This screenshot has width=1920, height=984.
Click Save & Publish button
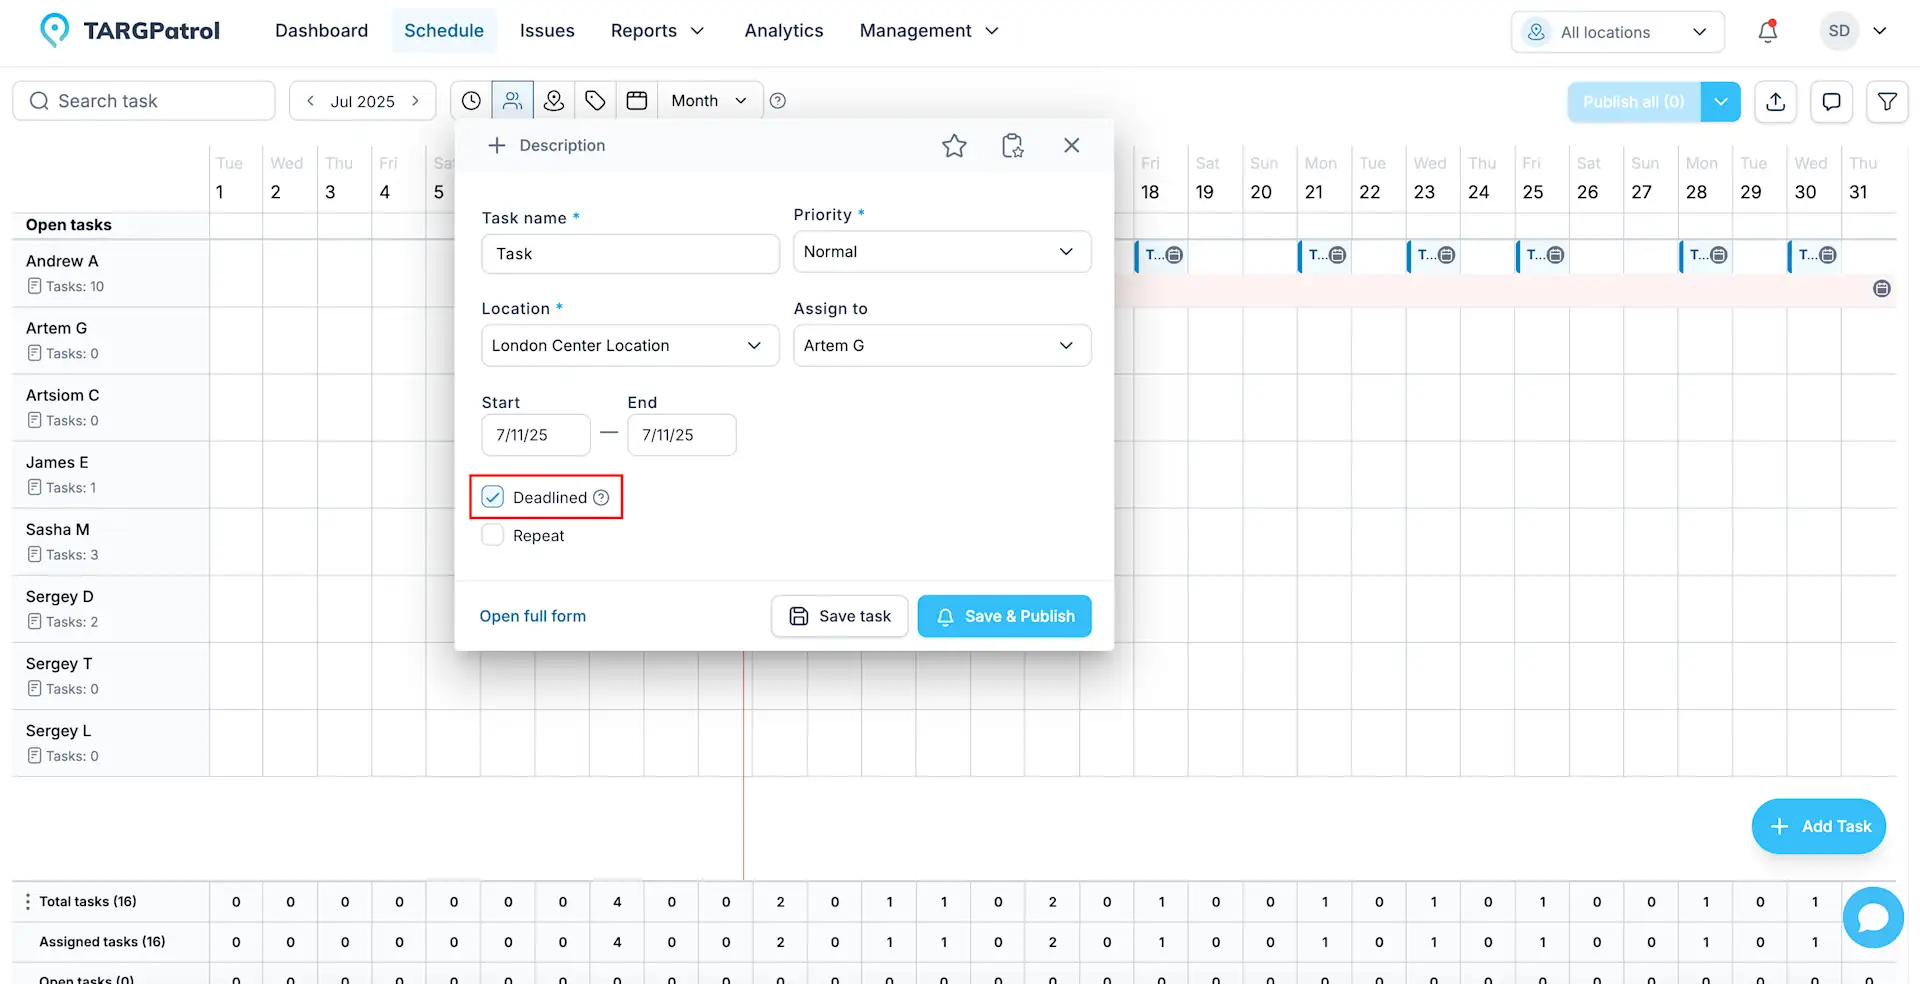[x=1004, y=616]
